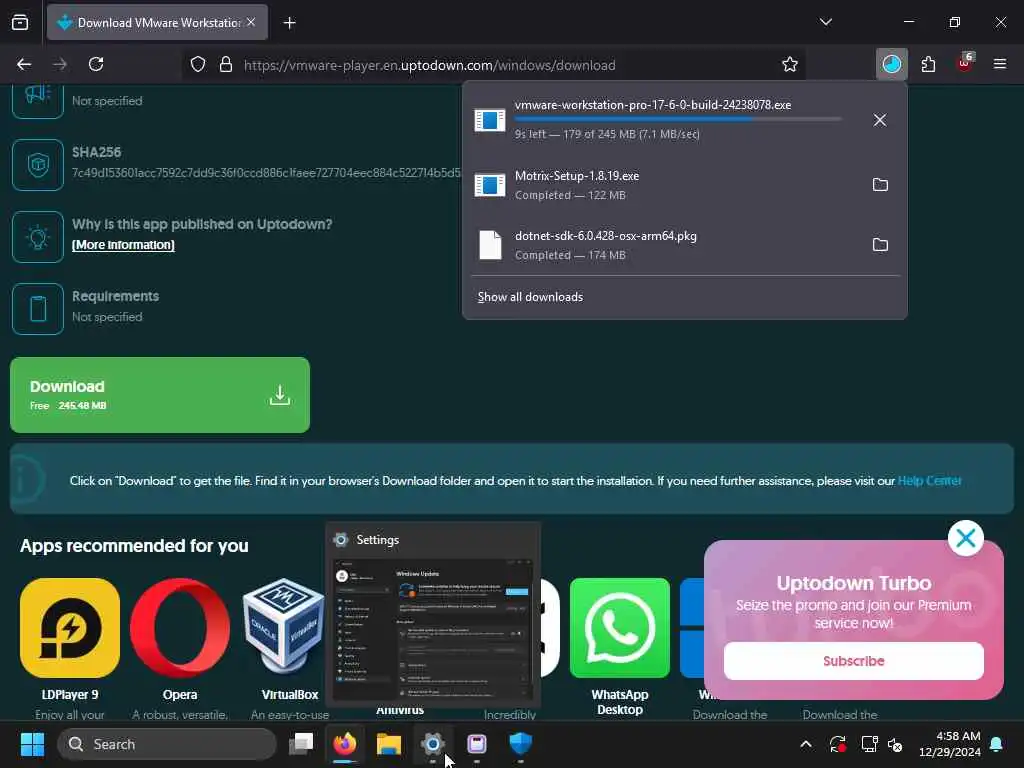The height and width of the screenshot is (768, 1024).
Task: Expand hidden system tray icons chevron
Action: (806, 744)
